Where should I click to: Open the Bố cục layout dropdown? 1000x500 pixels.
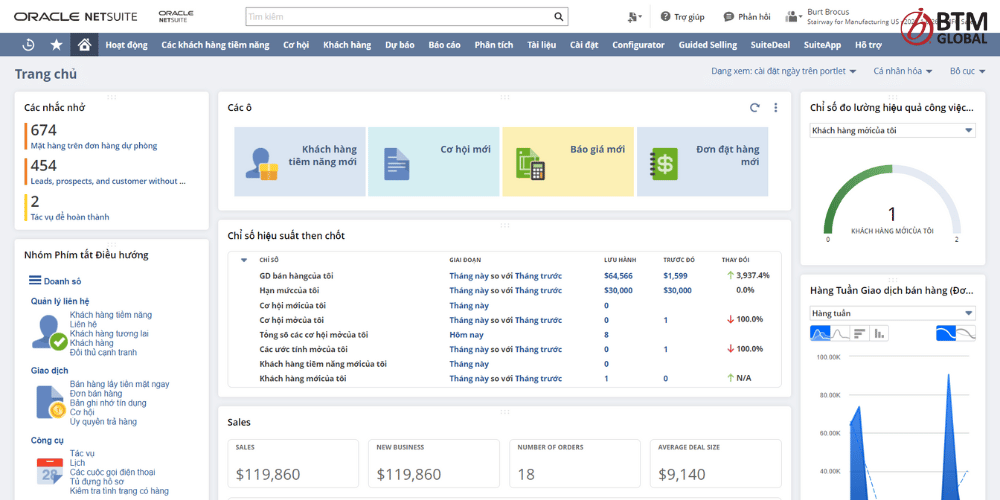967,71
